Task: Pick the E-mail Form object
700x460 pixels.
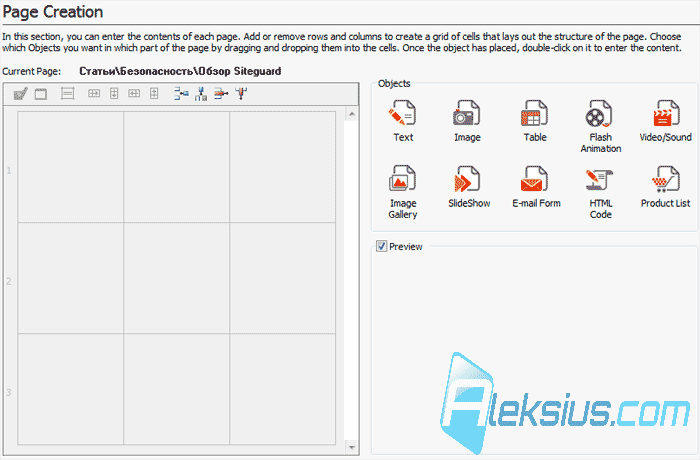Action: pos(535,179)
